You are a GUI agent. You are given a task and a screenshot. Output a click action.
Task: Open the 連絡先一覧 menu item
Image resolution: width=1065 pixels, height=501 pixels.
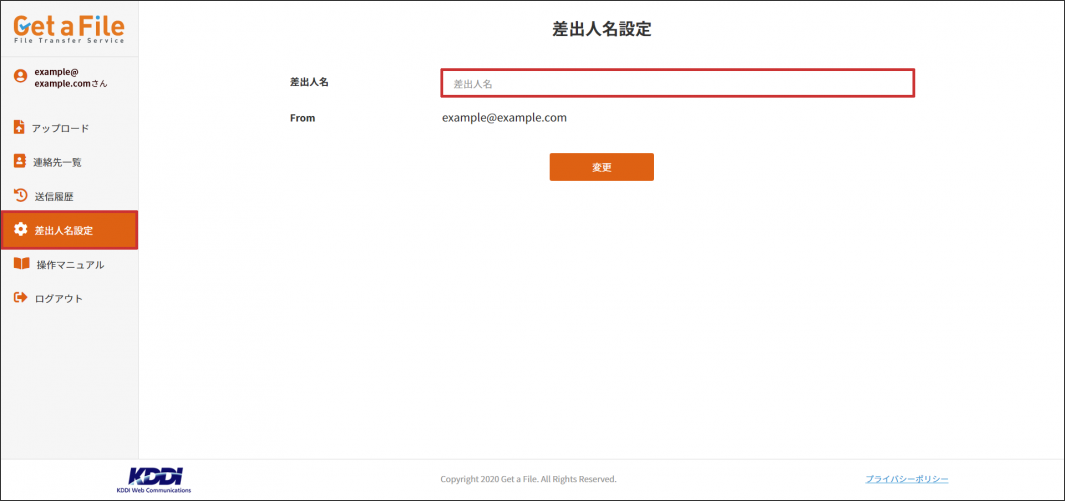tap(57, 162)
